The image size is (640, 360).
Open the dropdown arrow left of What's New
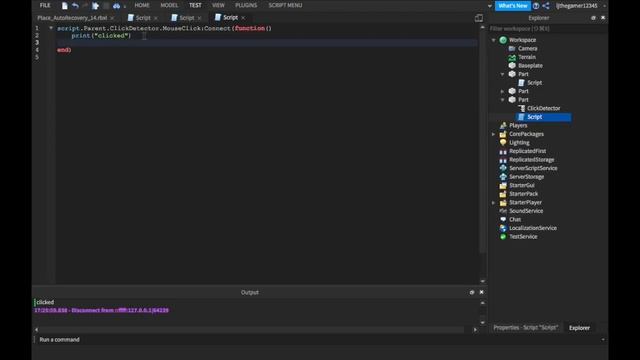(x=489, y=6)
